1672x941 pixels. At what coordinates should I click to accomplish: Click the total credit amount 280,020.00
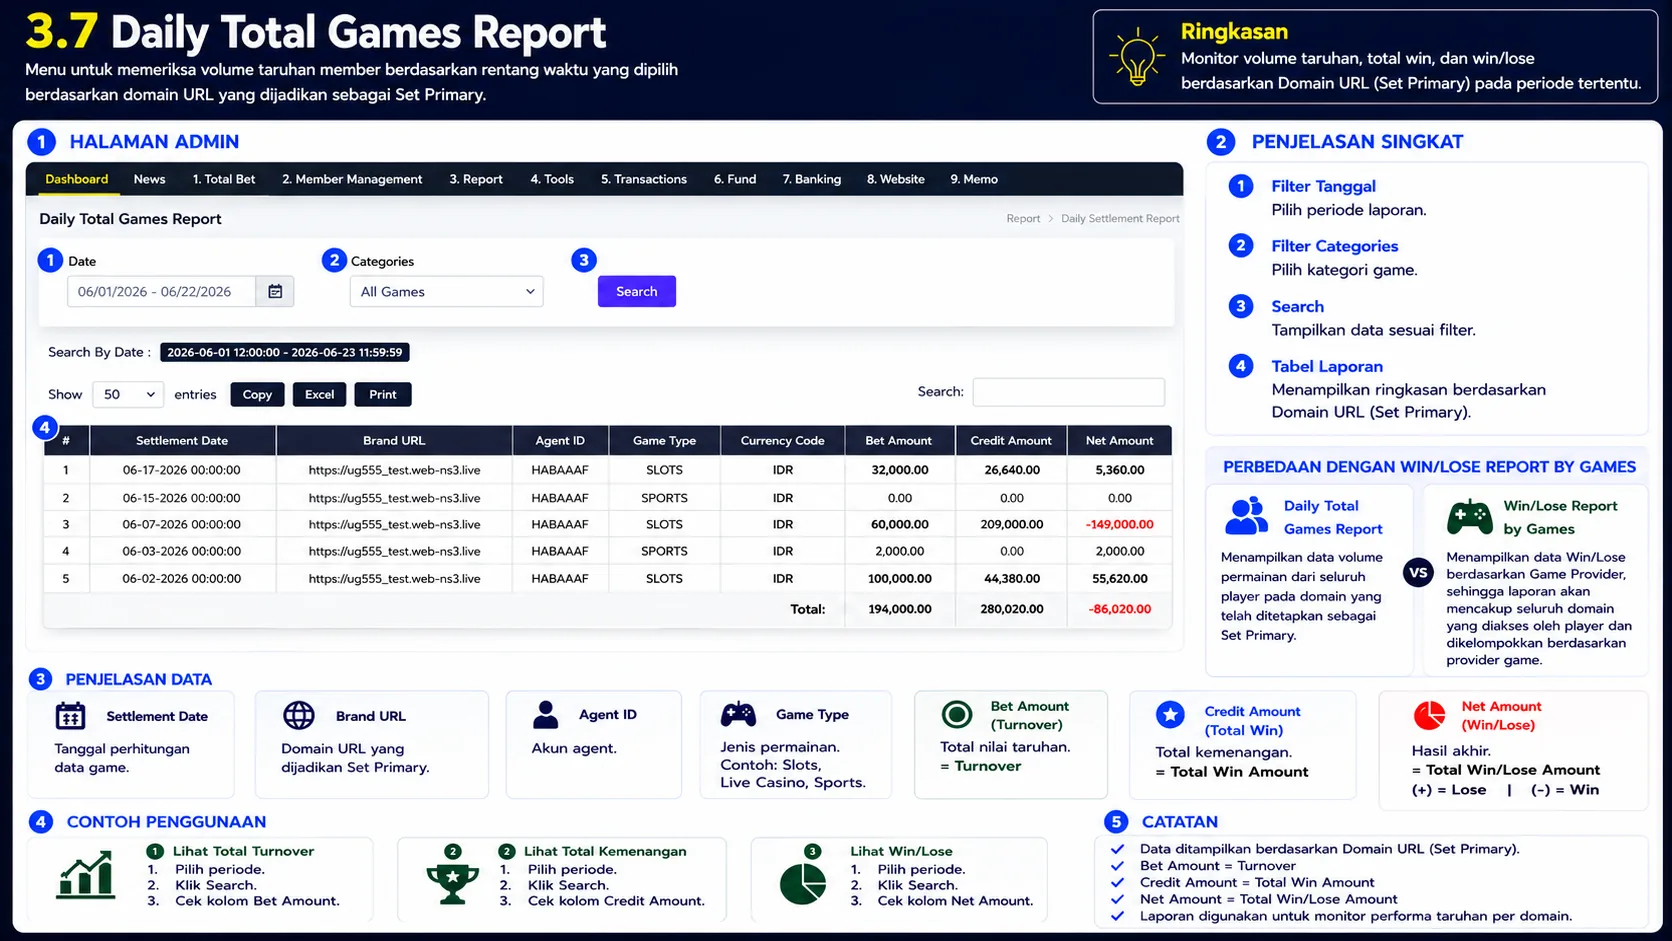1011,609
